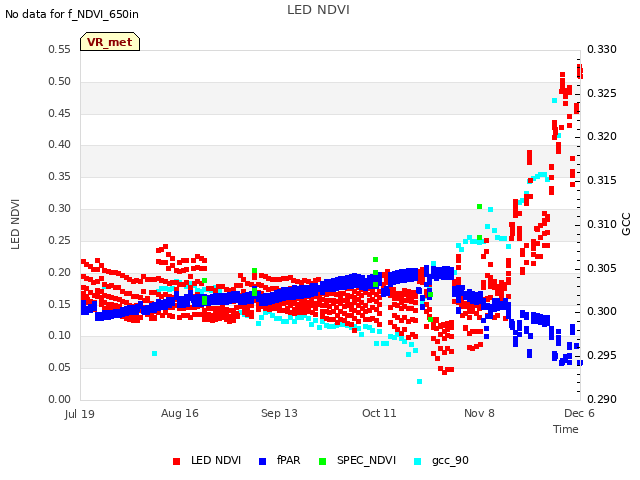This screenshot has height=480, width=640.
Task: Click the cyan gcc_90 legend swatch
Action: (418, 461)
